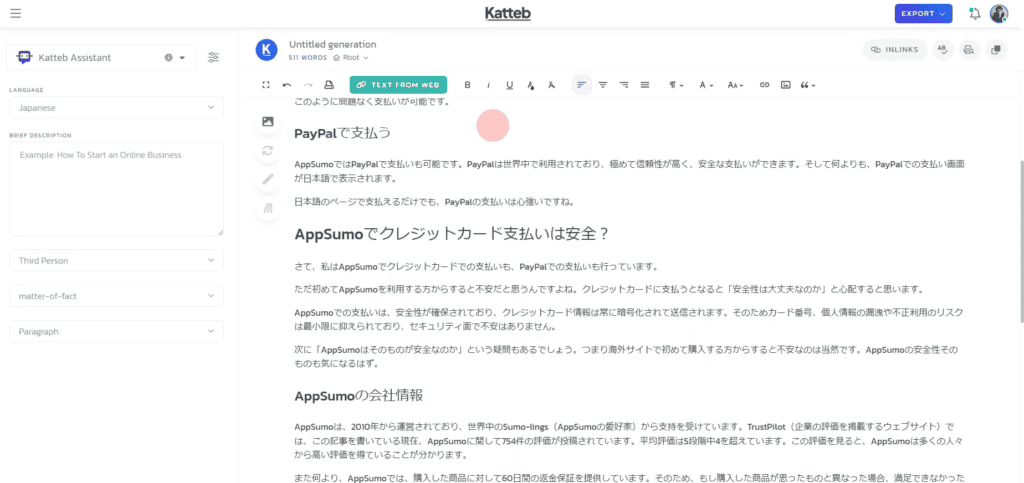Open the assistant settings sliders icon

pos(214,57)
